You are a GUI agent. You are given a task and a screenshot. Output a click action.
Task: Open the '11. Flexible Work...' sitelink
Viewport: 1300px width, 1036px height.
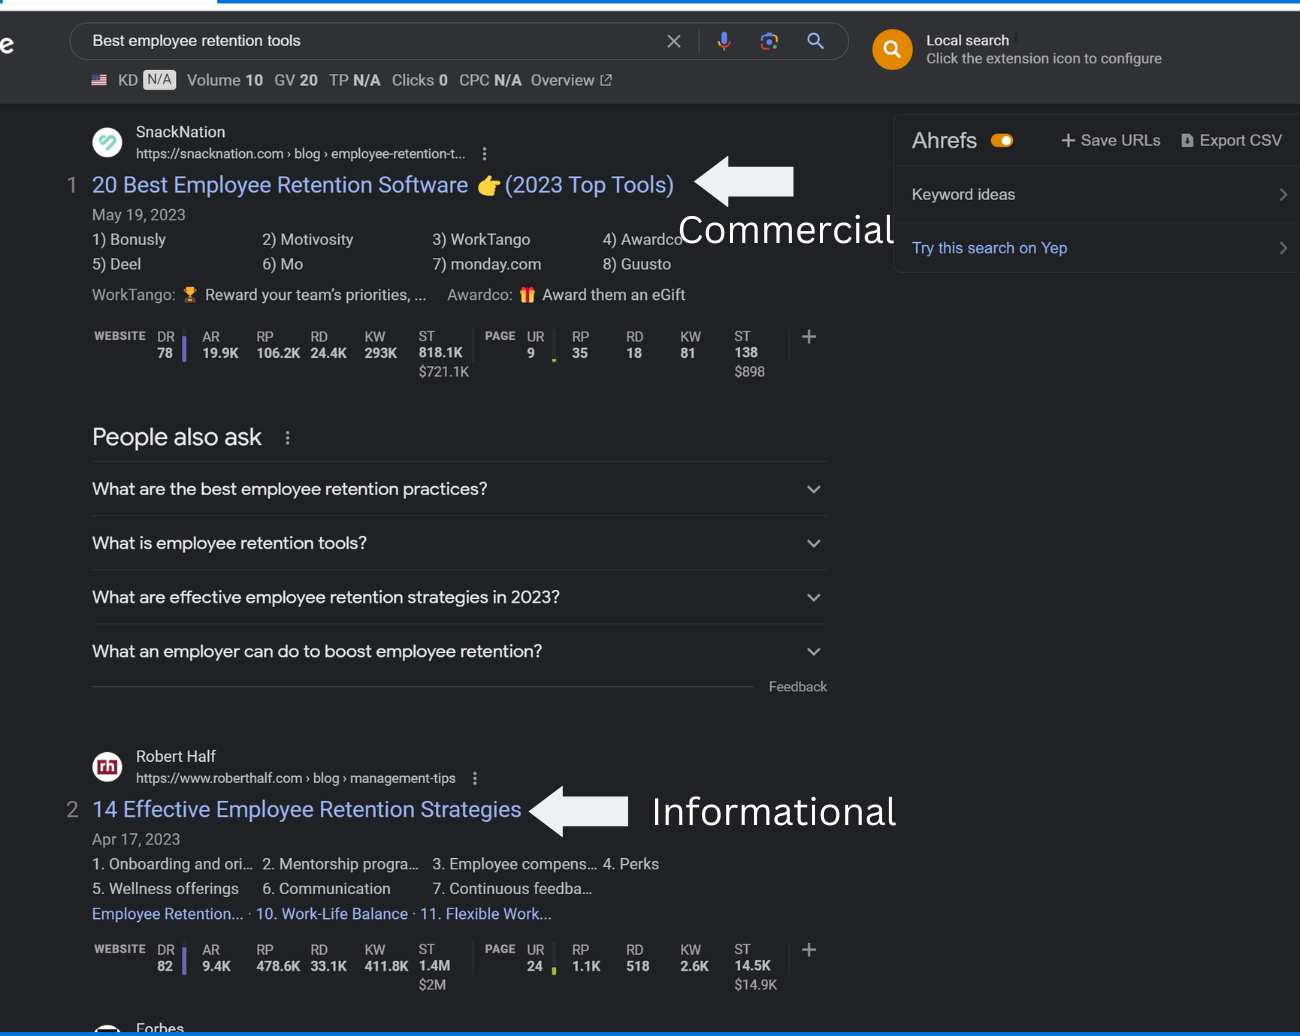pyautogui.click(x=486, y=914)
